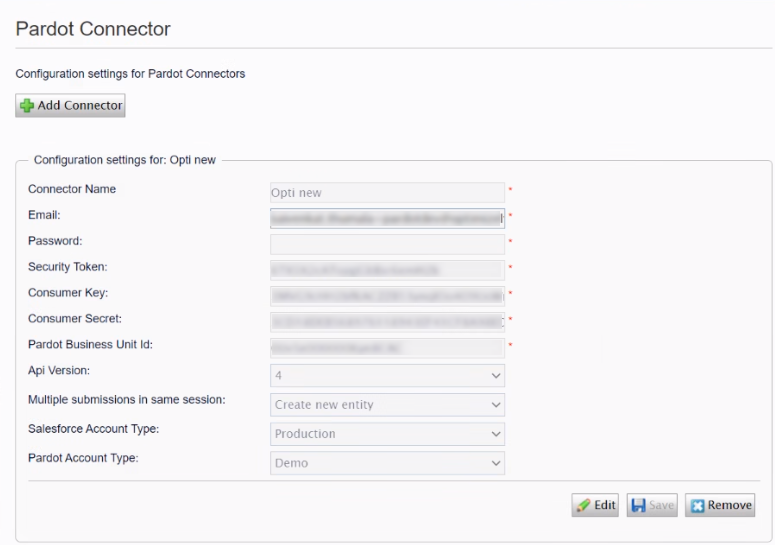Click the Remove button
This screenshot has height=545, width=775.
720,505
